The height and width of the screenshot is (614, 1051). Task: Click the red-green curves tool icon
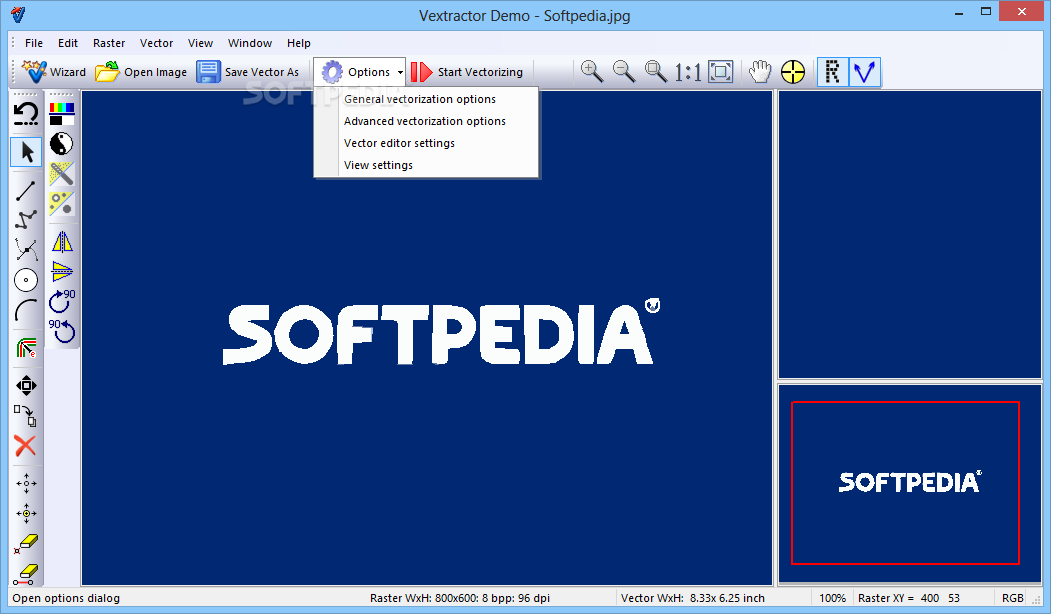tap(26, 348)
